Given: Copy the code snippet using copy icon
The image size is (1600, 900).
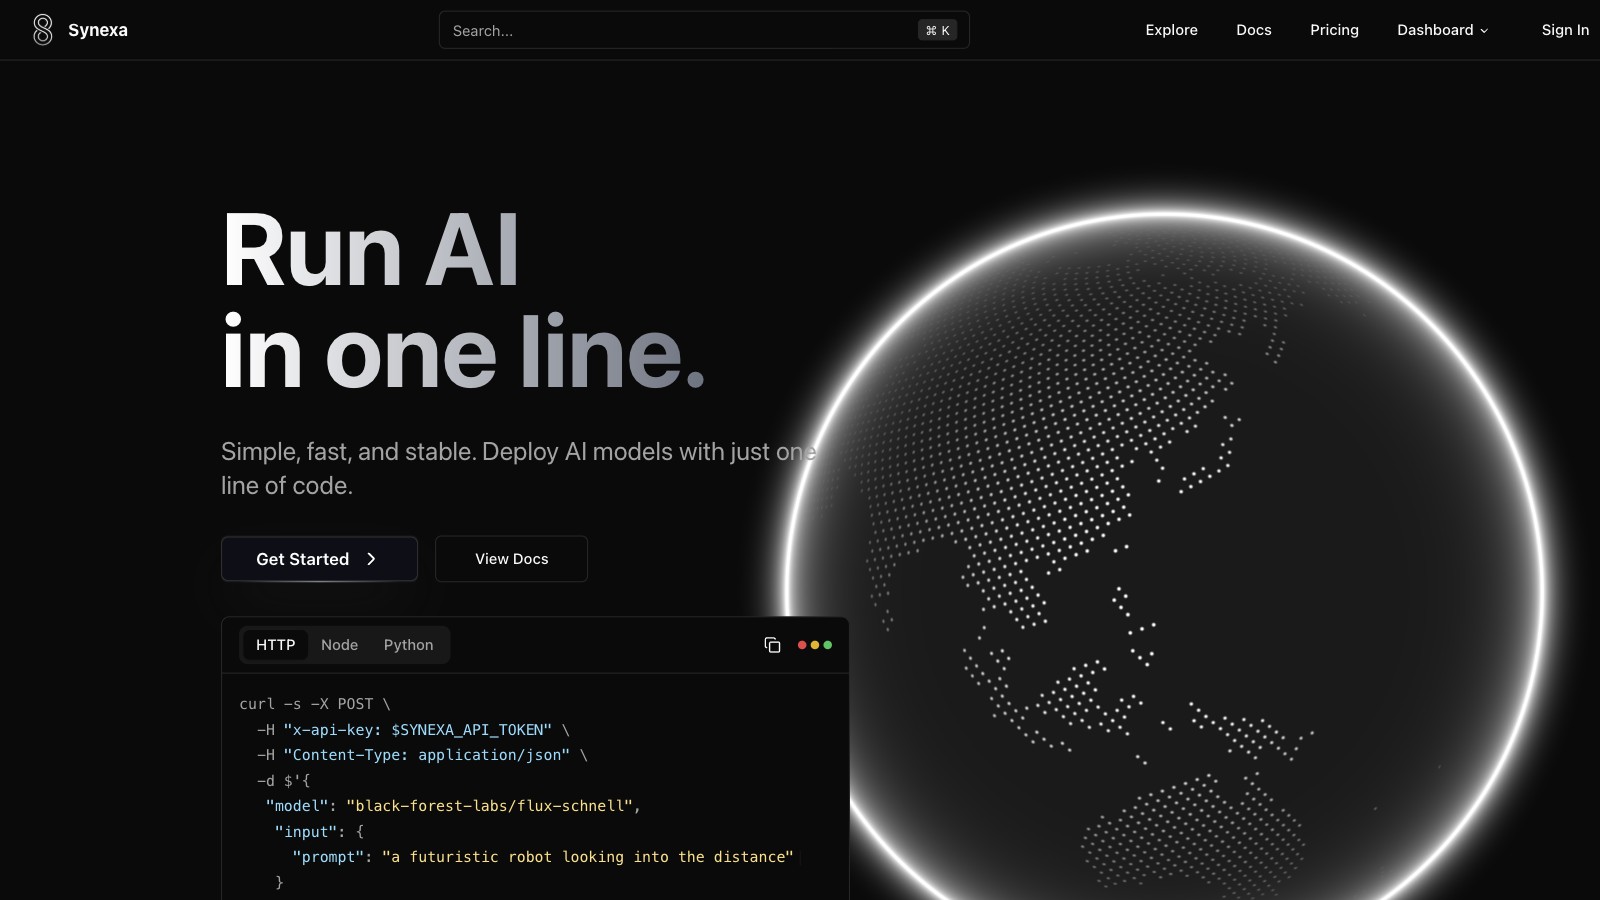Looking at the screenshot, I should [772, 645].
